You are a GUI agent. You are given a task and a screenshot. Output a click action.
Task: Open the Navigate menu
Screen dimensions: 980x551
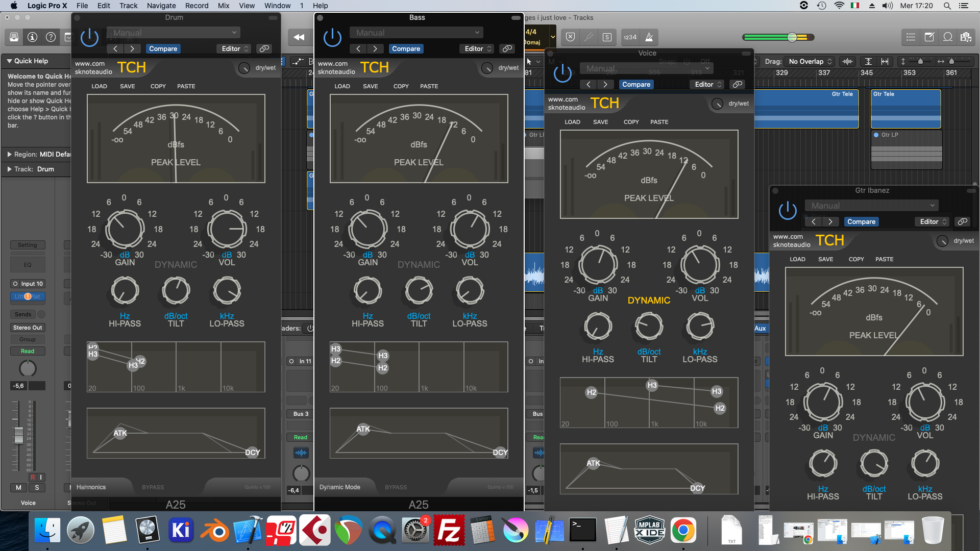[161, 6]
